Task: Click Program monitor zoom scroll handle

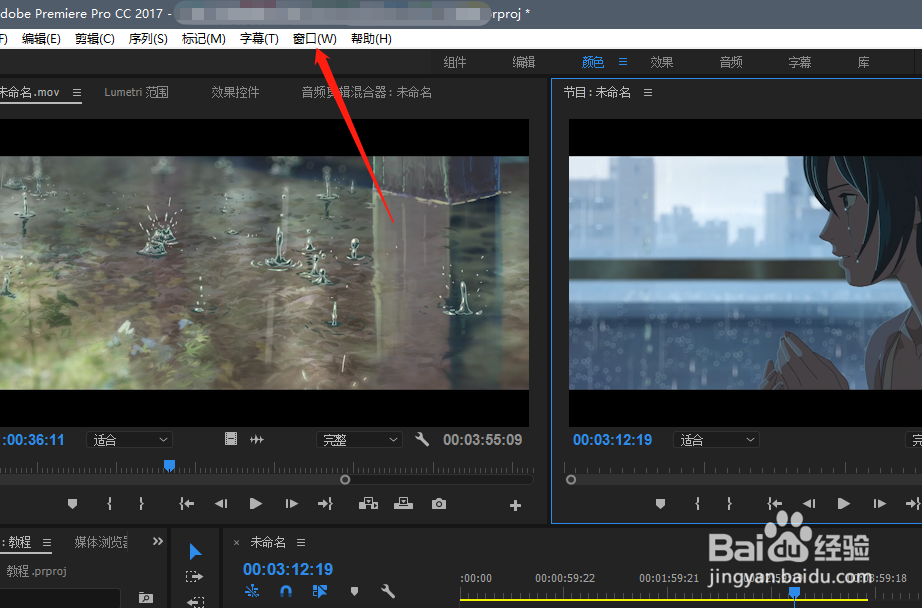Action: [x=571, y=480]
